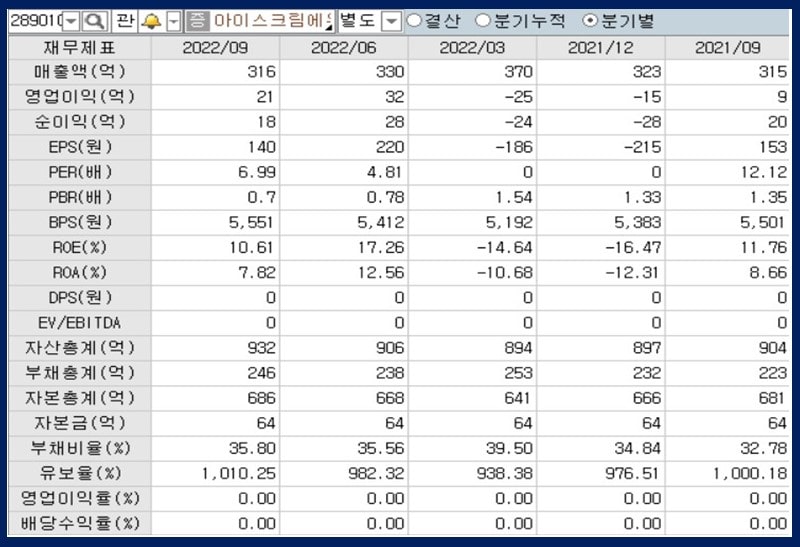Click the ROE value 17.26
This screenshot has height=547, width=800.
pyautogui.click(x=381, y=247)
